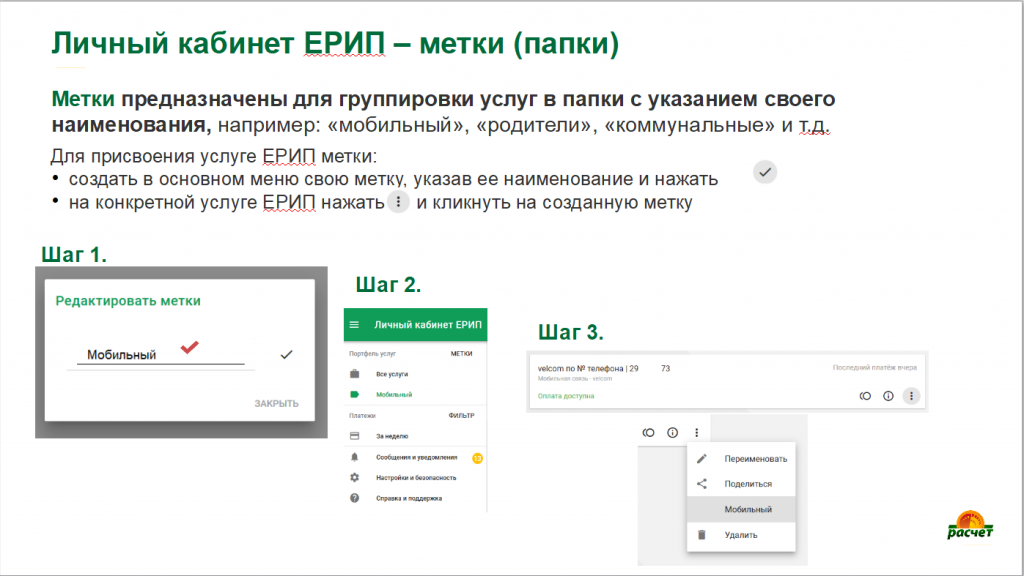
Task: Click the trash icon next to Удалить
Action: 702,535
